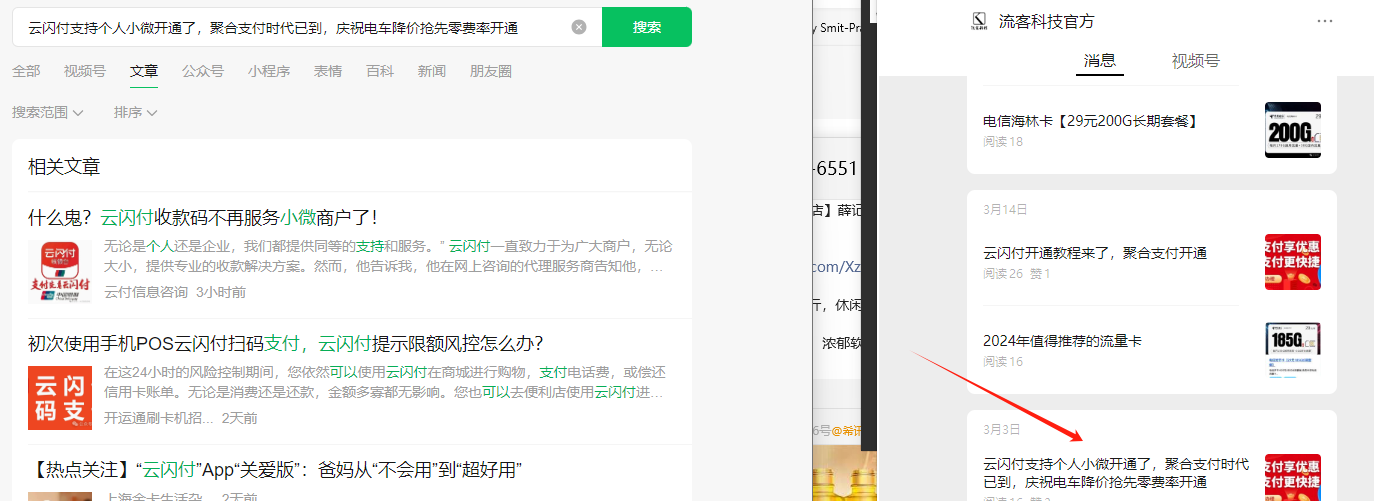Switch to 视频号 tab in account panel
This screenshot has width=1374, height=501.
click(1196, 60)
